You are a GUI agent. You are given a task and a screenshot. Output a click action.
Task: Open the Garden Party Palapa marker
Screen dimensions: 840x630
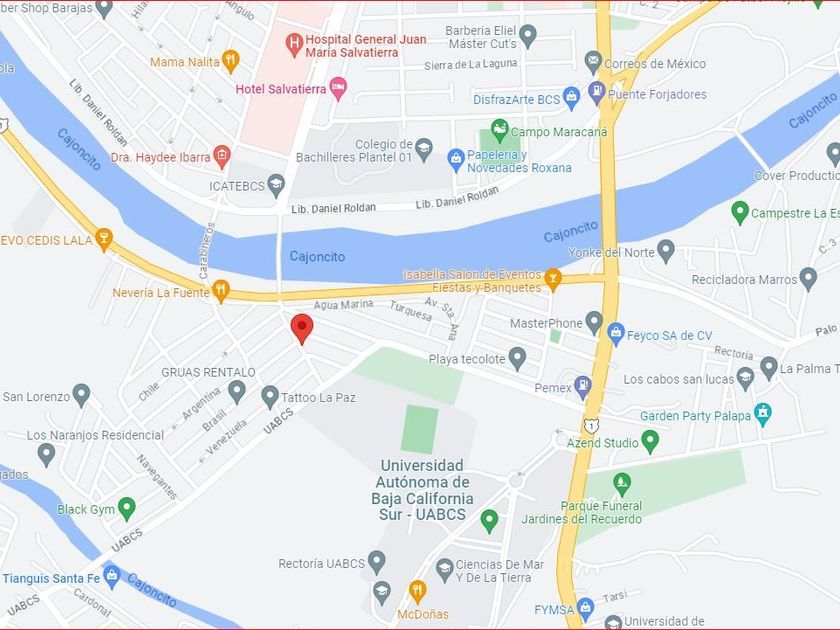762,414
